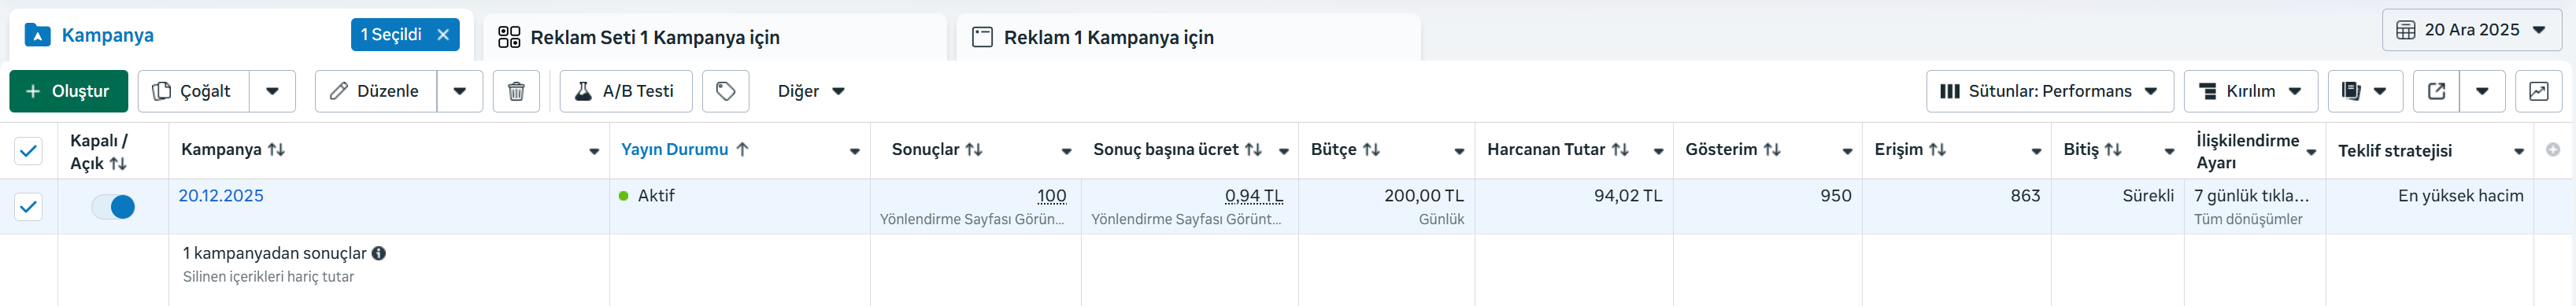Open the Diğer menu
2576x306 pixels.
coord(811,91)
